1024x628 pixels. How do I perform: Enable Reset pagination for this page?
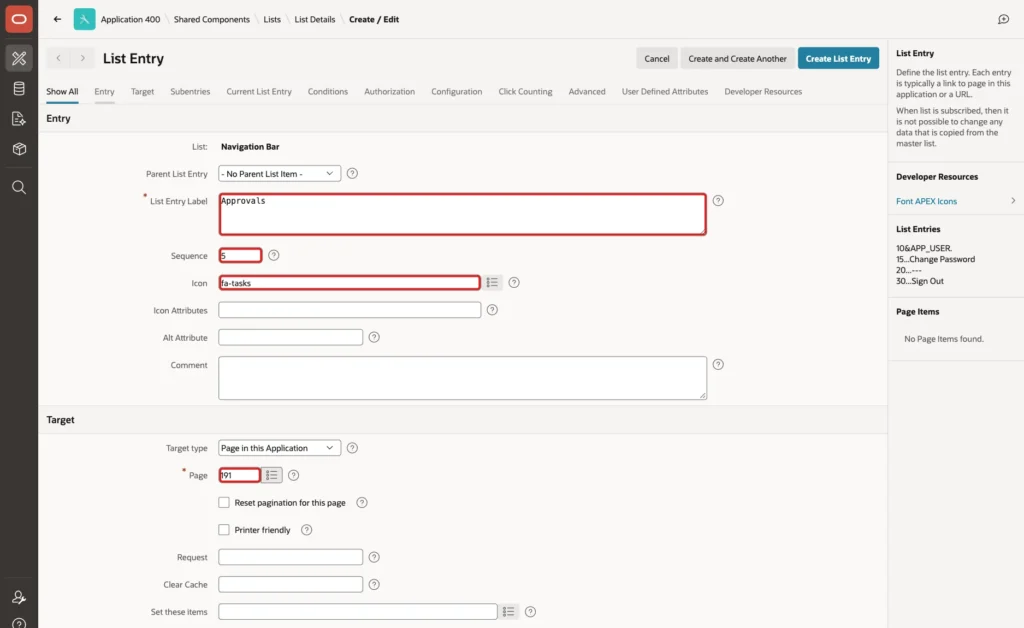224,503
